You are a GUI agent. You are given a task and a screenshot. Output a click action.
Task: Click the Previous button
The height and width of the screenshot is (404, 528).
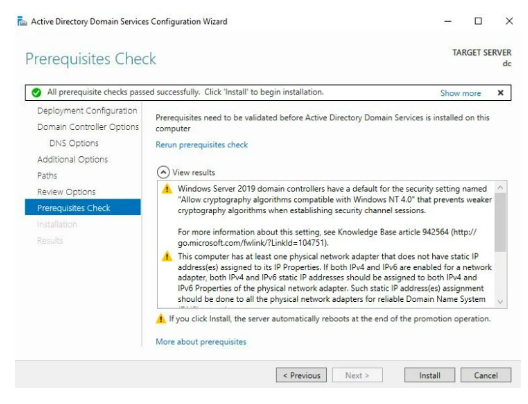click(301, 375)
